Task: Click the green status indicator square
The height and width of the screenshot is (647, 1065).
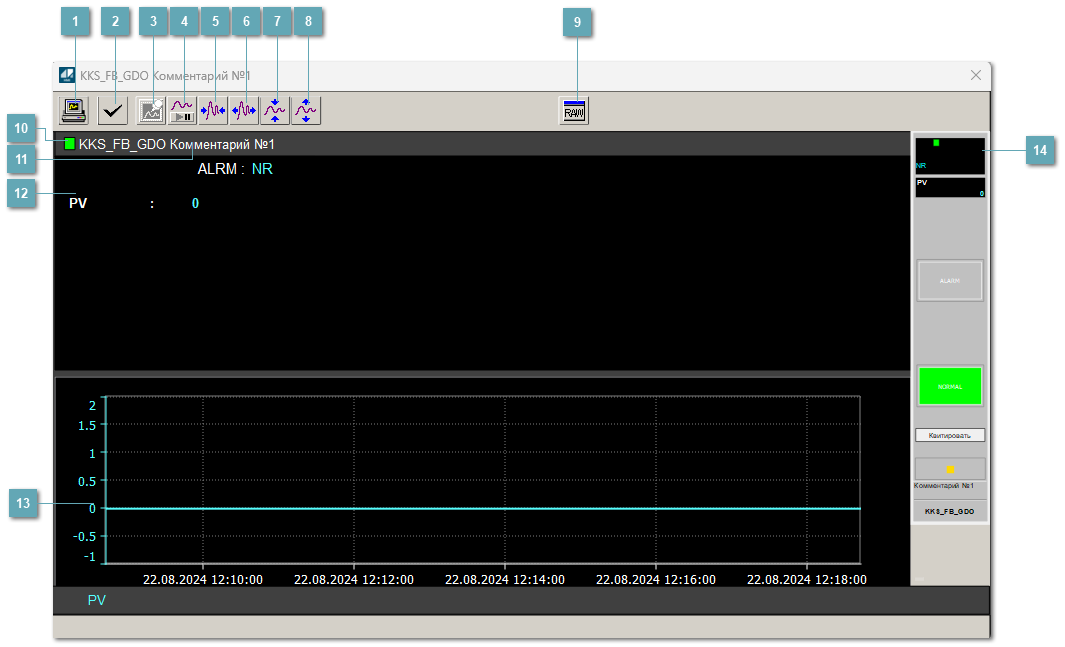Action: point(69,144)
